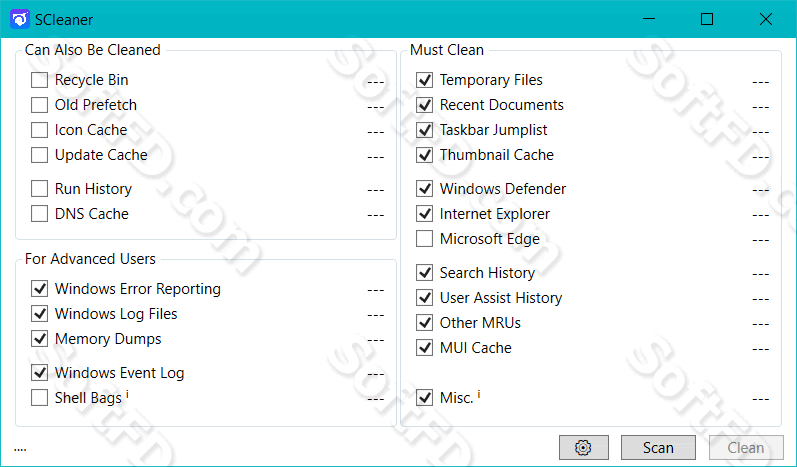Click the size value beside MUI Cache
This screenshot has height=467, width=797.
760,350
